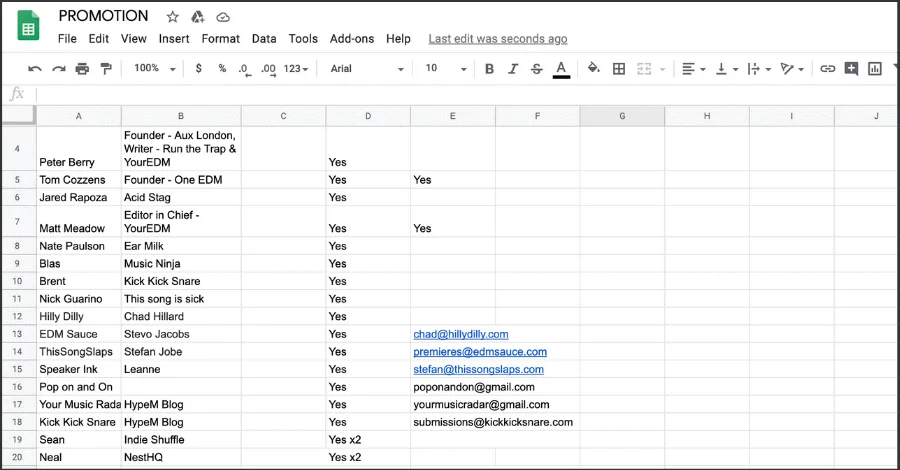Viewport: 900px width, 470px height.
Task: Open the Edit menu
Action: coord(99,38)
